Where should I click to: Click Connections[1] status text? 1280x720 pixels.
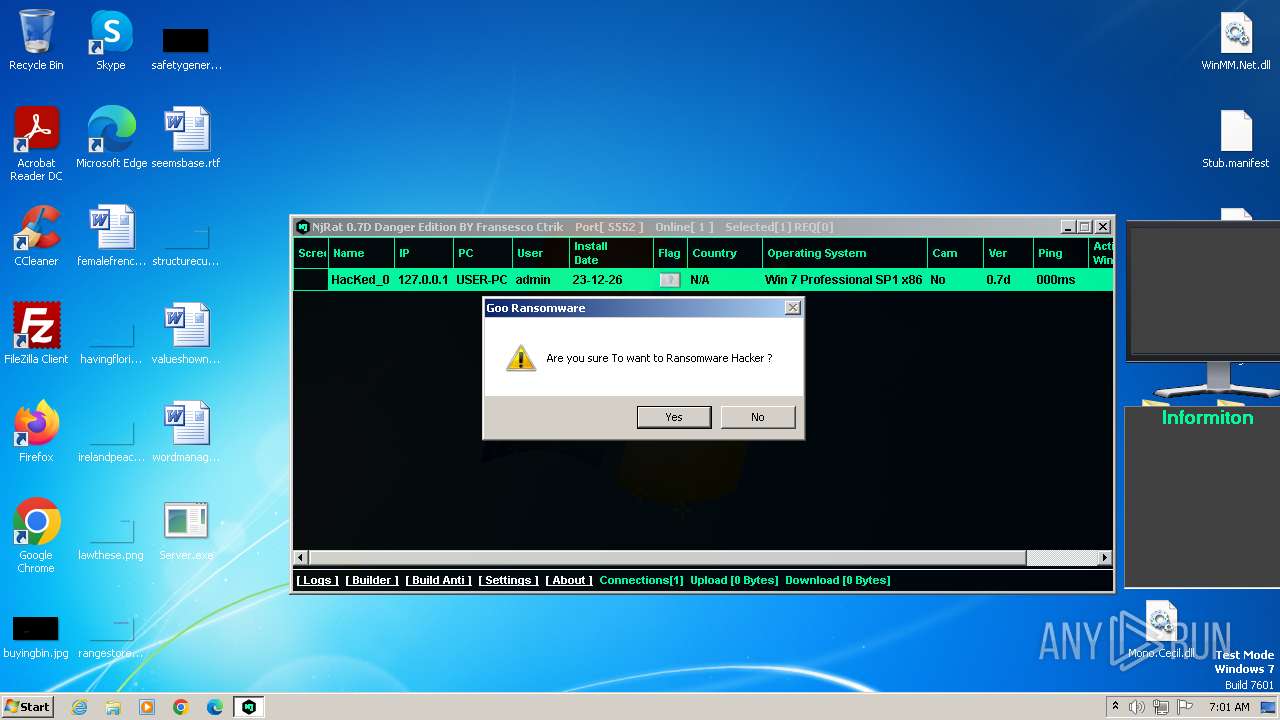(x=641, y=580)
